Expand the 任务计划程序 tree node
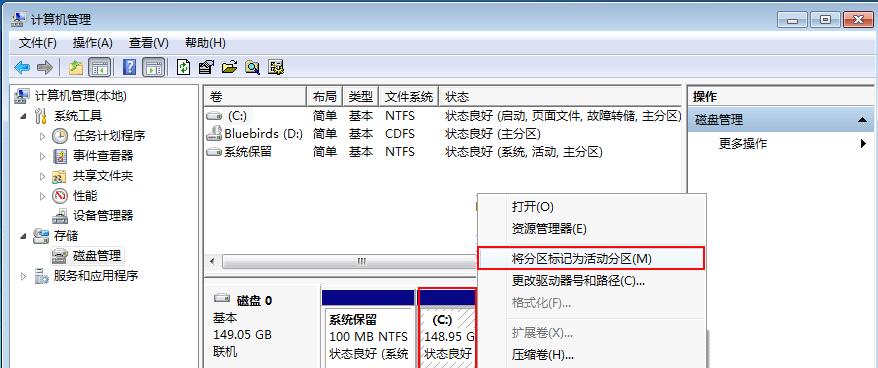The width and height of the screenshot is (878, 368). (43, 136)
